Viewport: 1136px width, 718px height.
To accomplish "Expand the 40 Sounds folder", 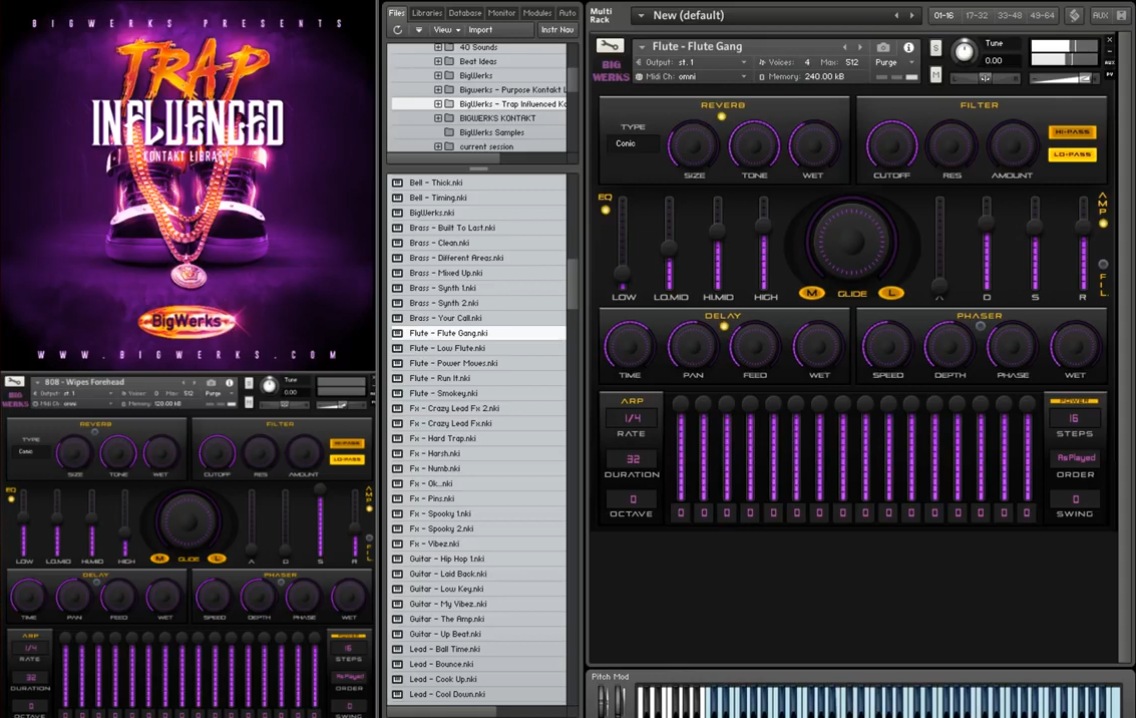I will pos(438,47).
